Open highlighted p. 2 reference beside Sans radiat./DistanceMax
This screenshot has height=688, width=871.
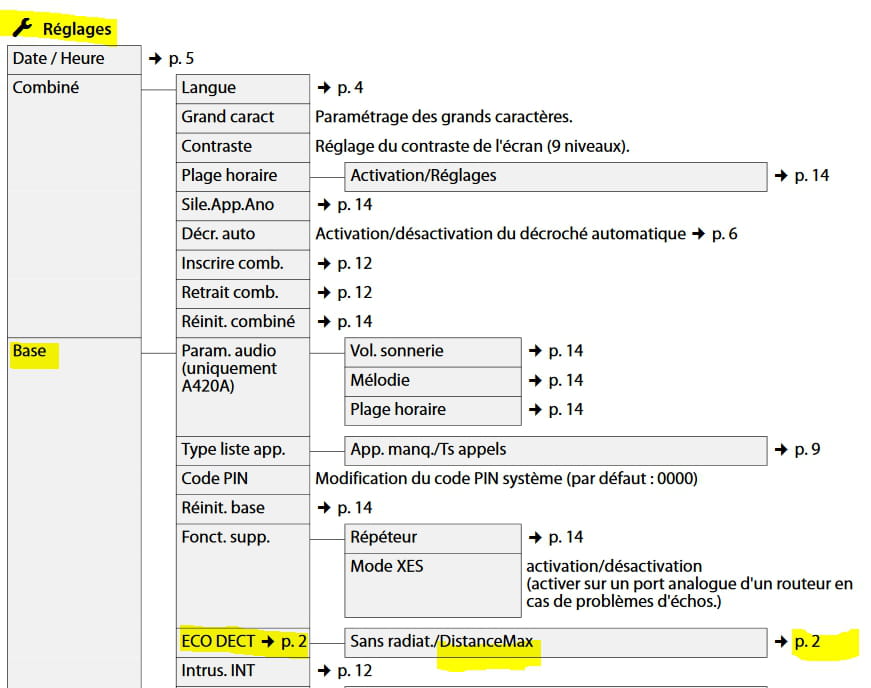(x=807, y=642)
